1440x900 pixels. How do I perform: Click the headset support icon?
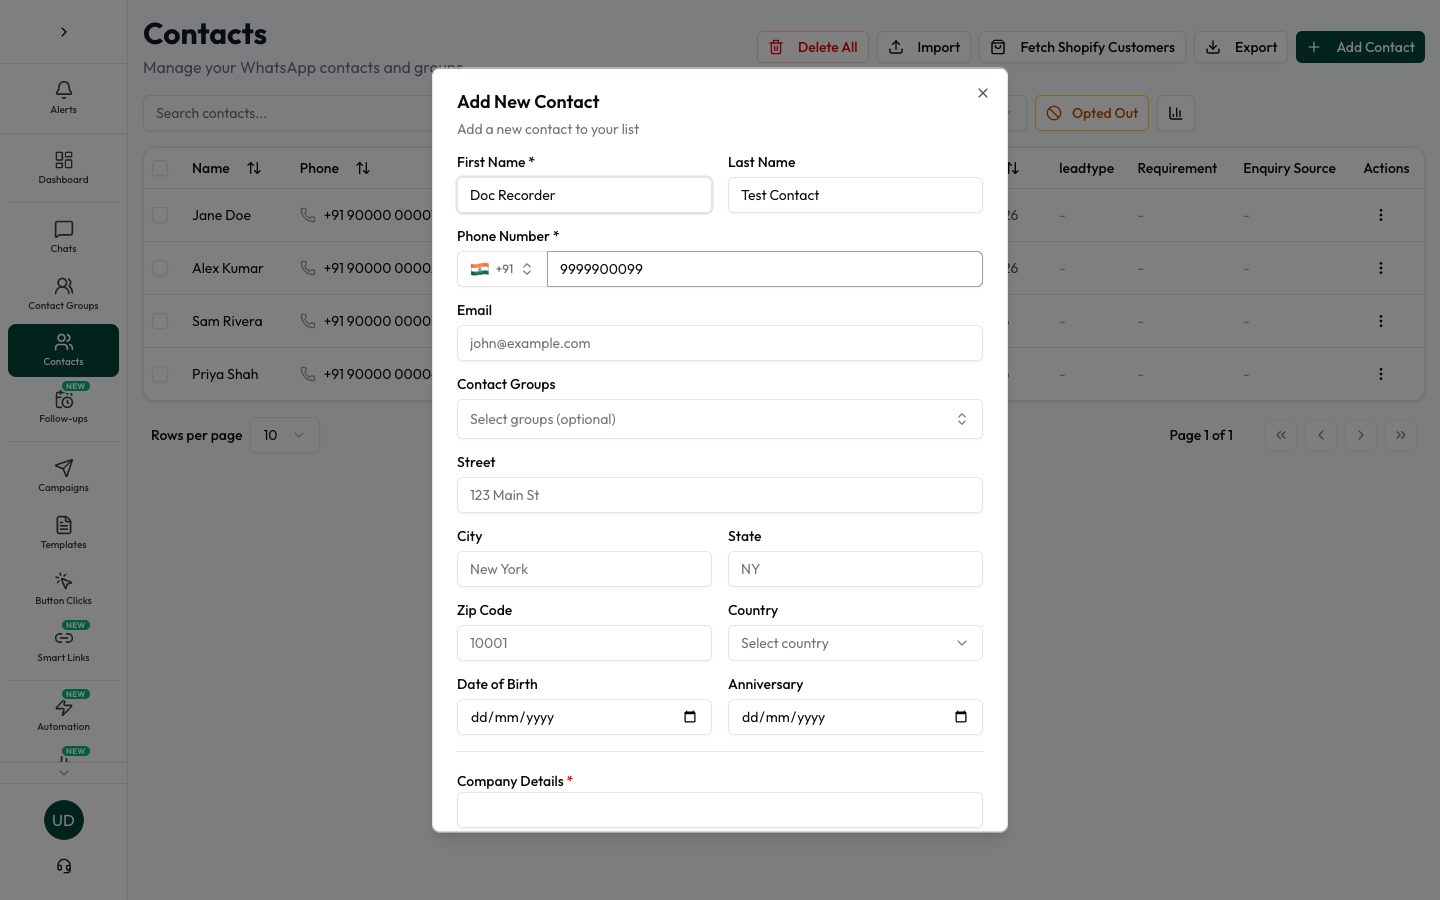(x=64, y=866)
